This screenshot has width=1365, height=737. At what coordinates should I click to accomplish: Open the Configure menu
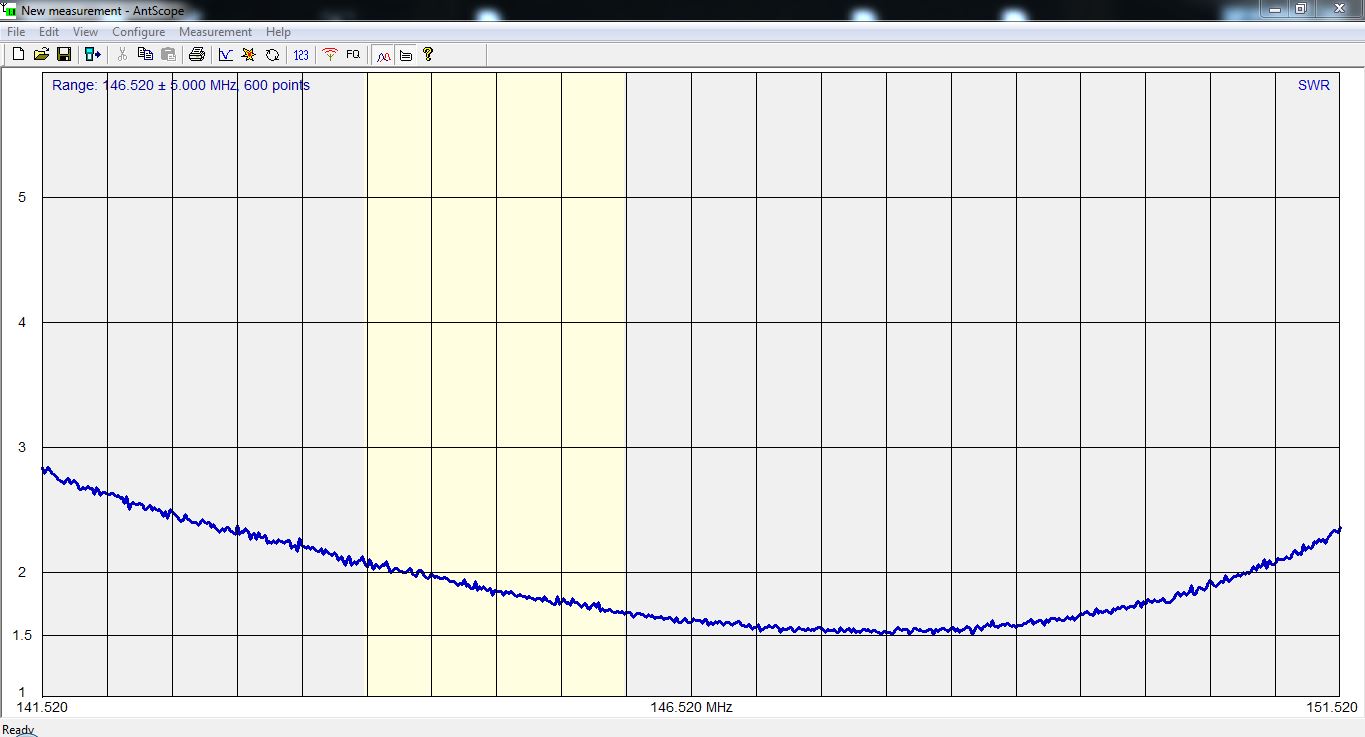coord(138,32)
